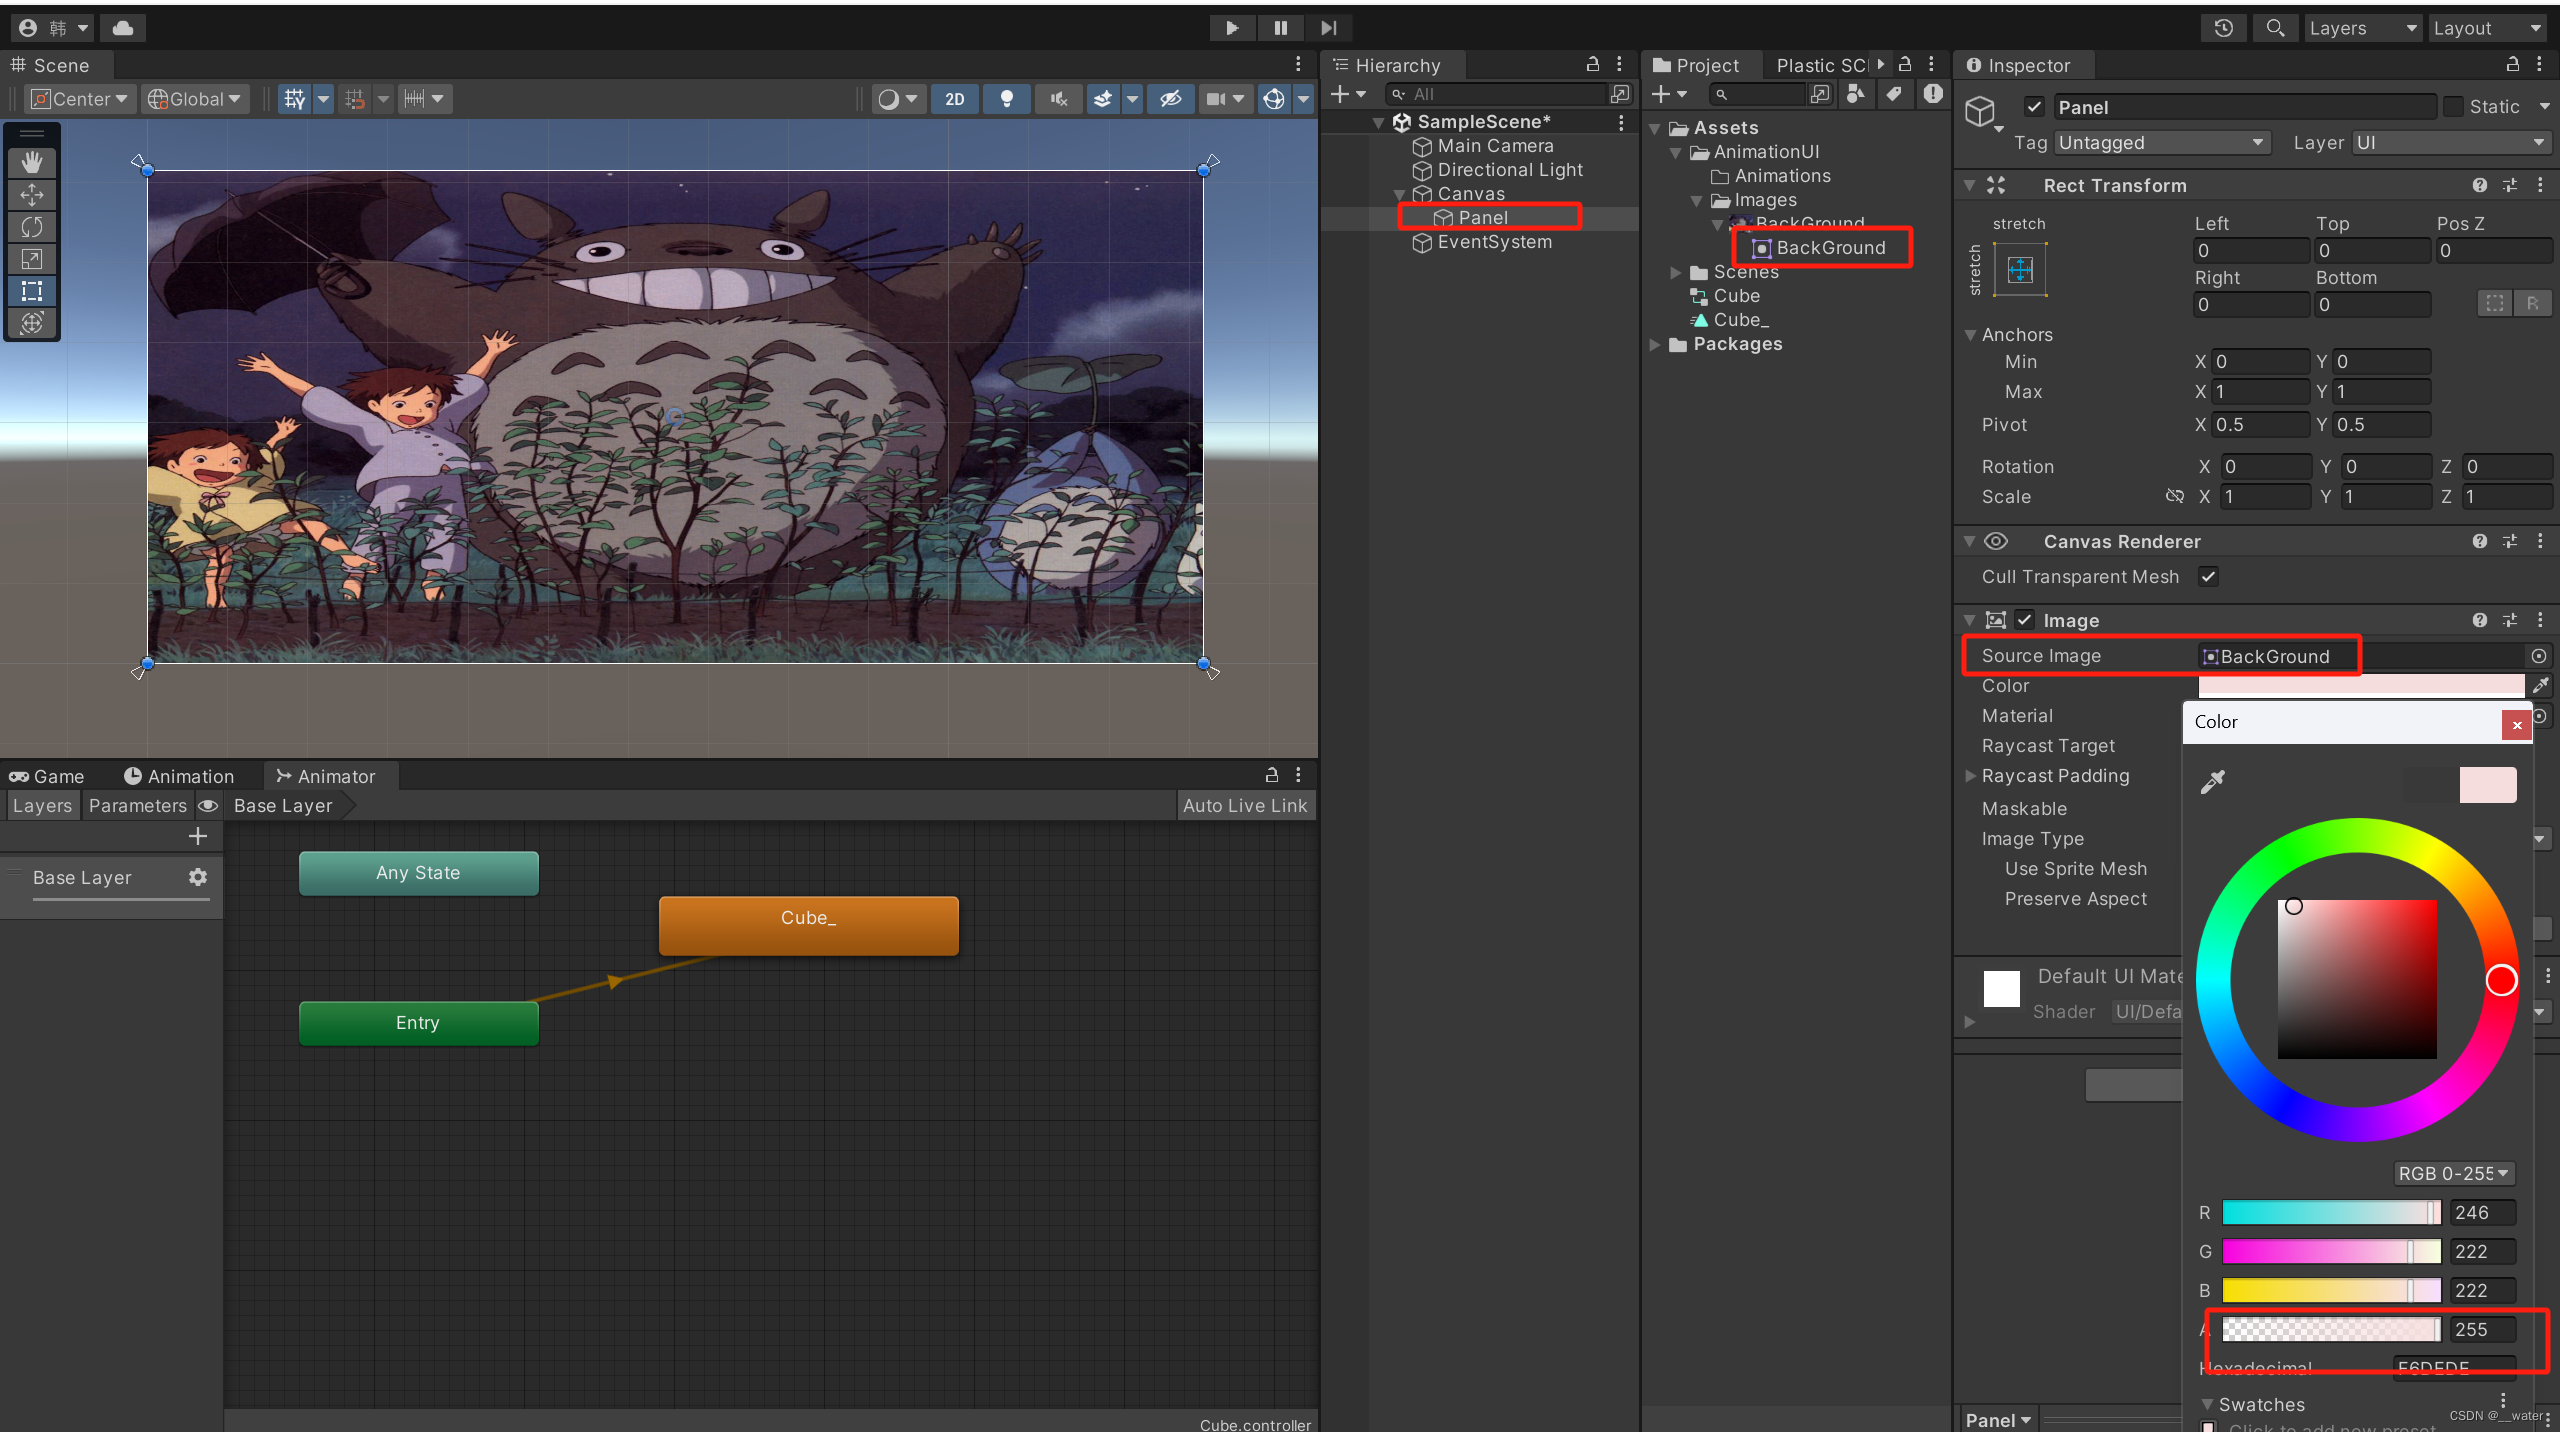Toggle hidden objects visibility in Scene
Image resolution: width=2560 pixels, height=1432 pixels.
tap(1171, 99)
